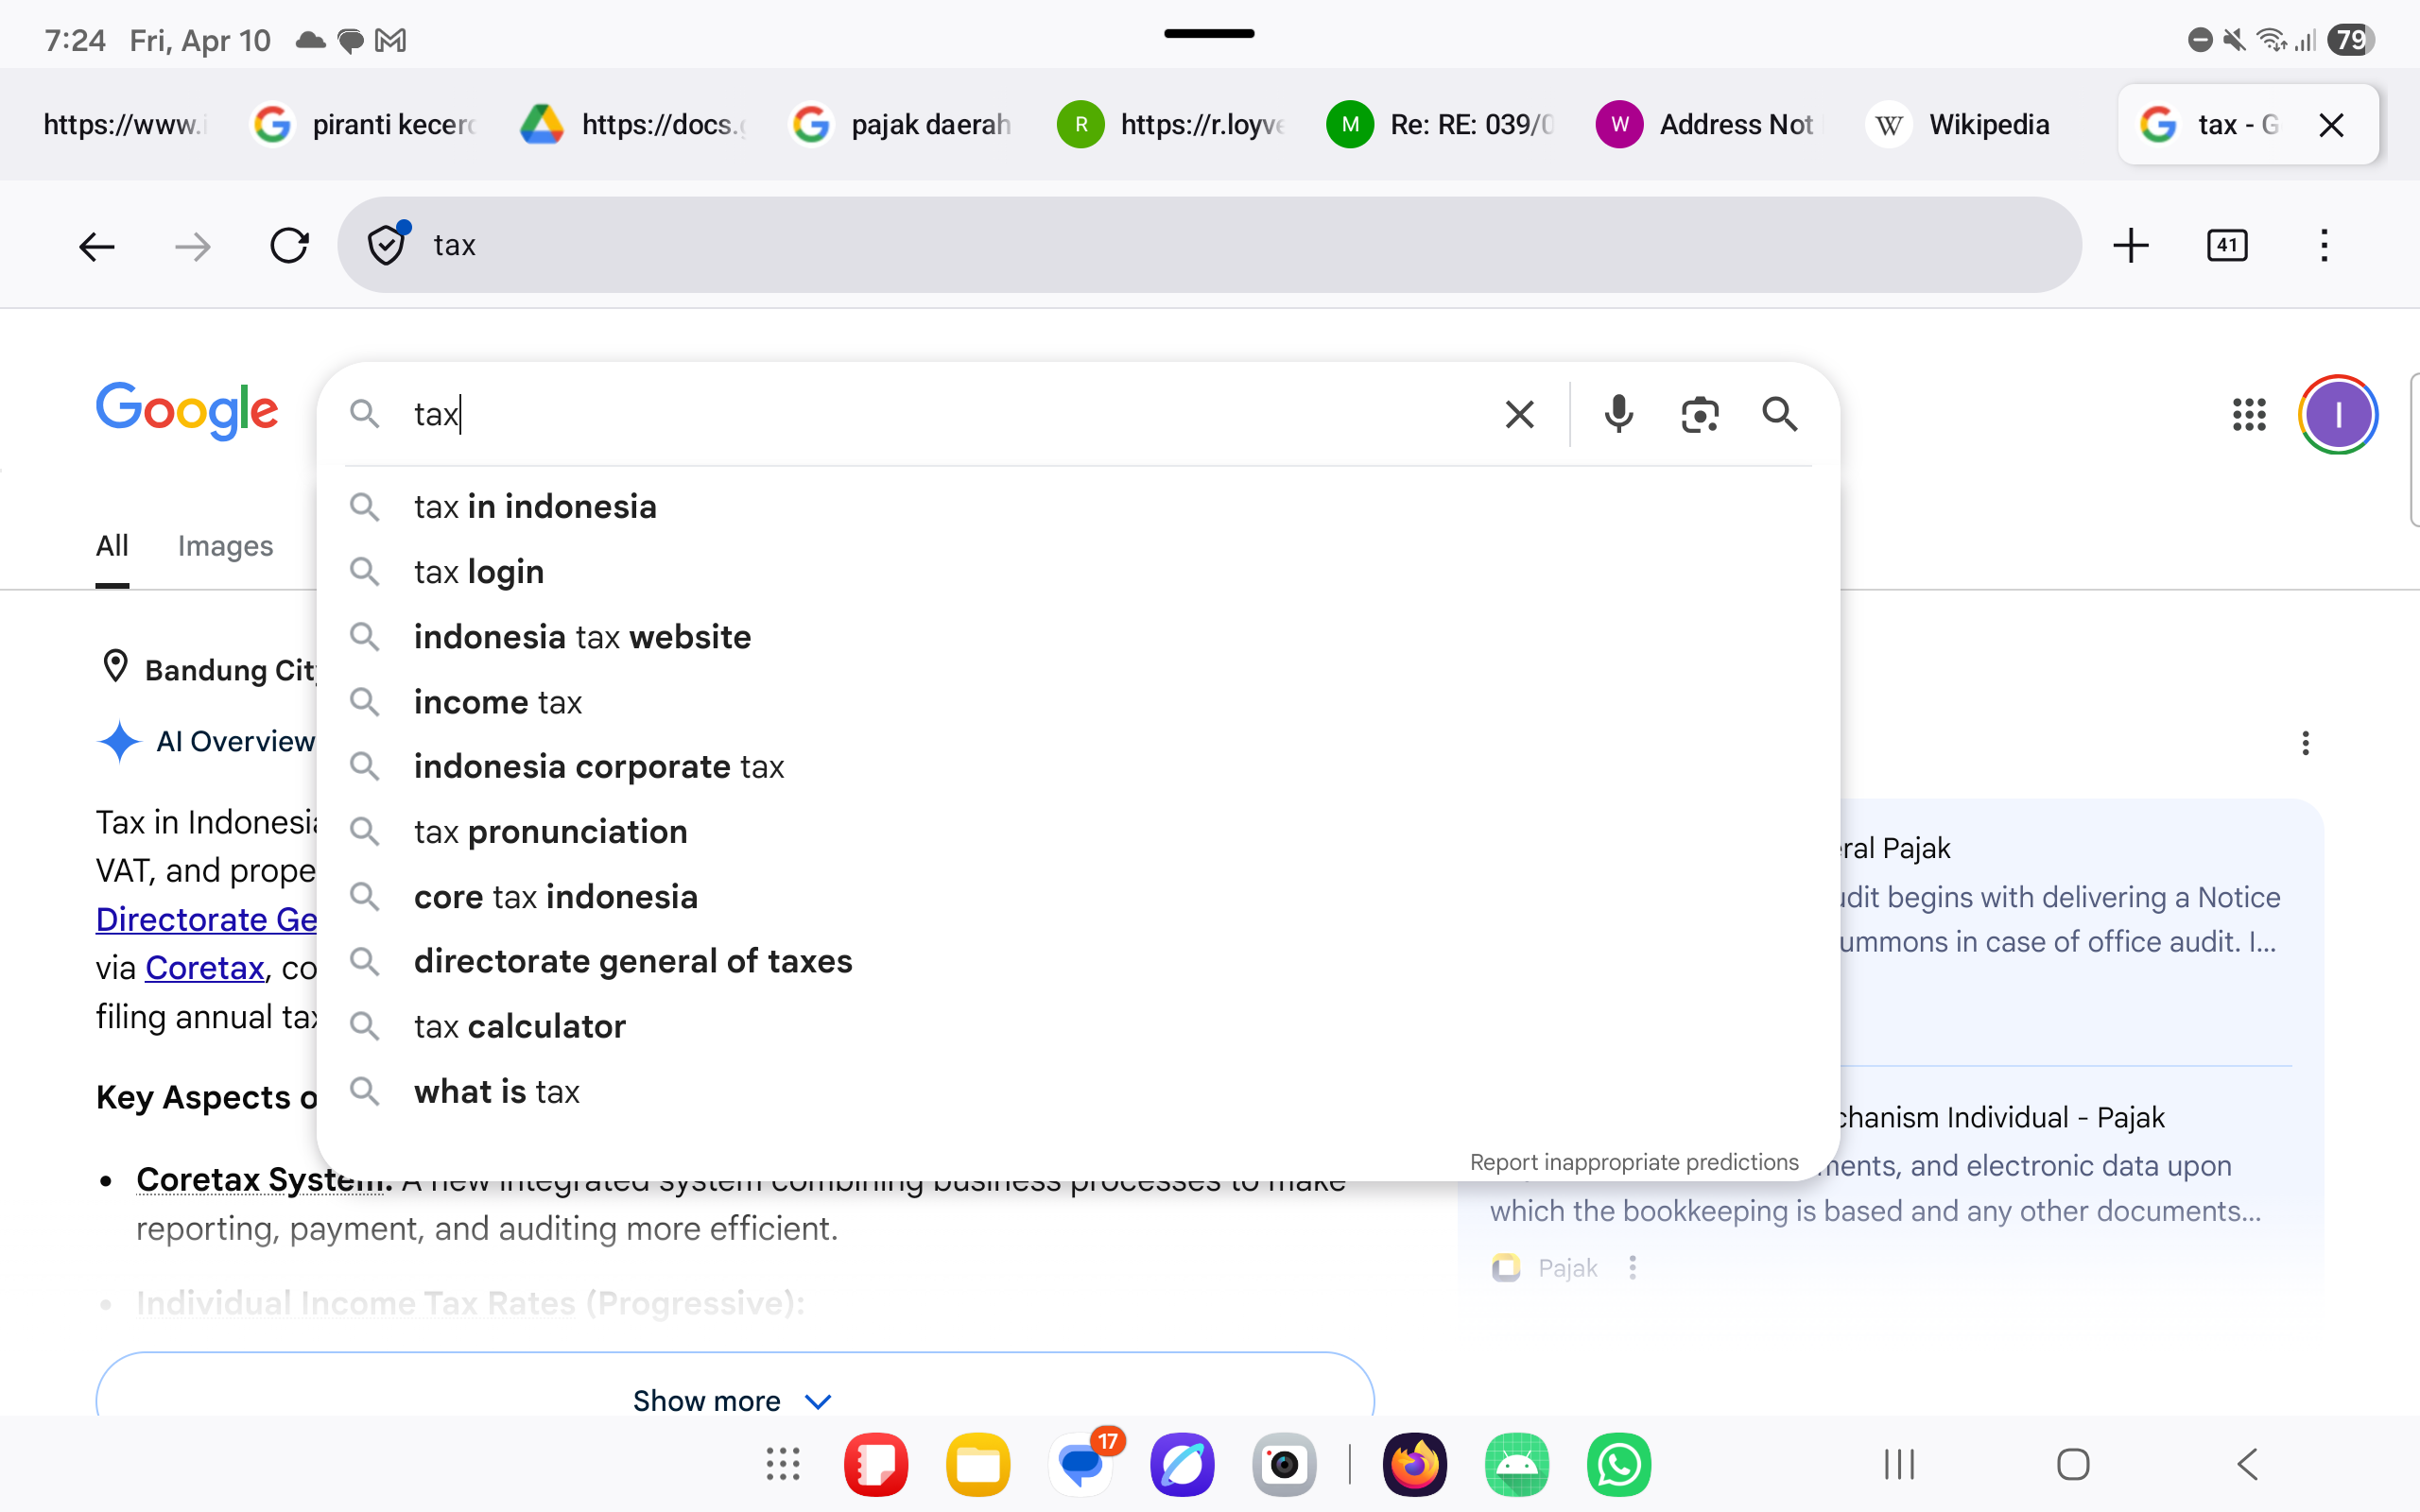Open the Coretax link
Screen dimensions: 2420x1512
click(x=205, y=967)
